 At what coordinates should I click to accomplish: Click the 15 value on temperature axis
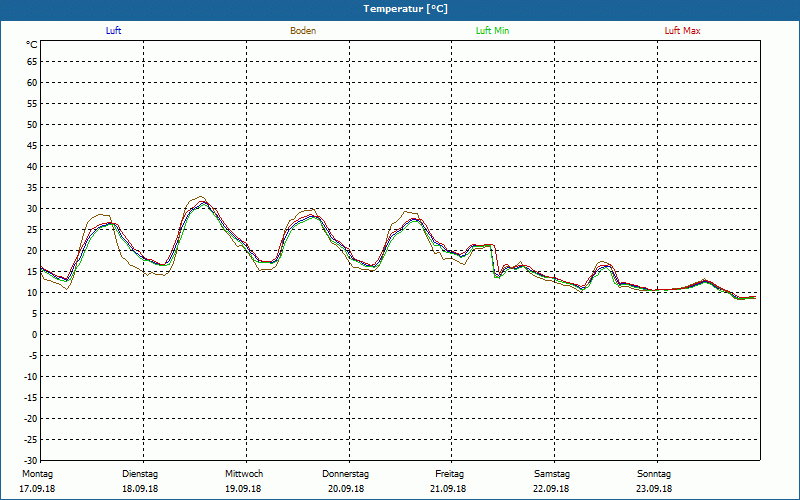pos(32,272)
